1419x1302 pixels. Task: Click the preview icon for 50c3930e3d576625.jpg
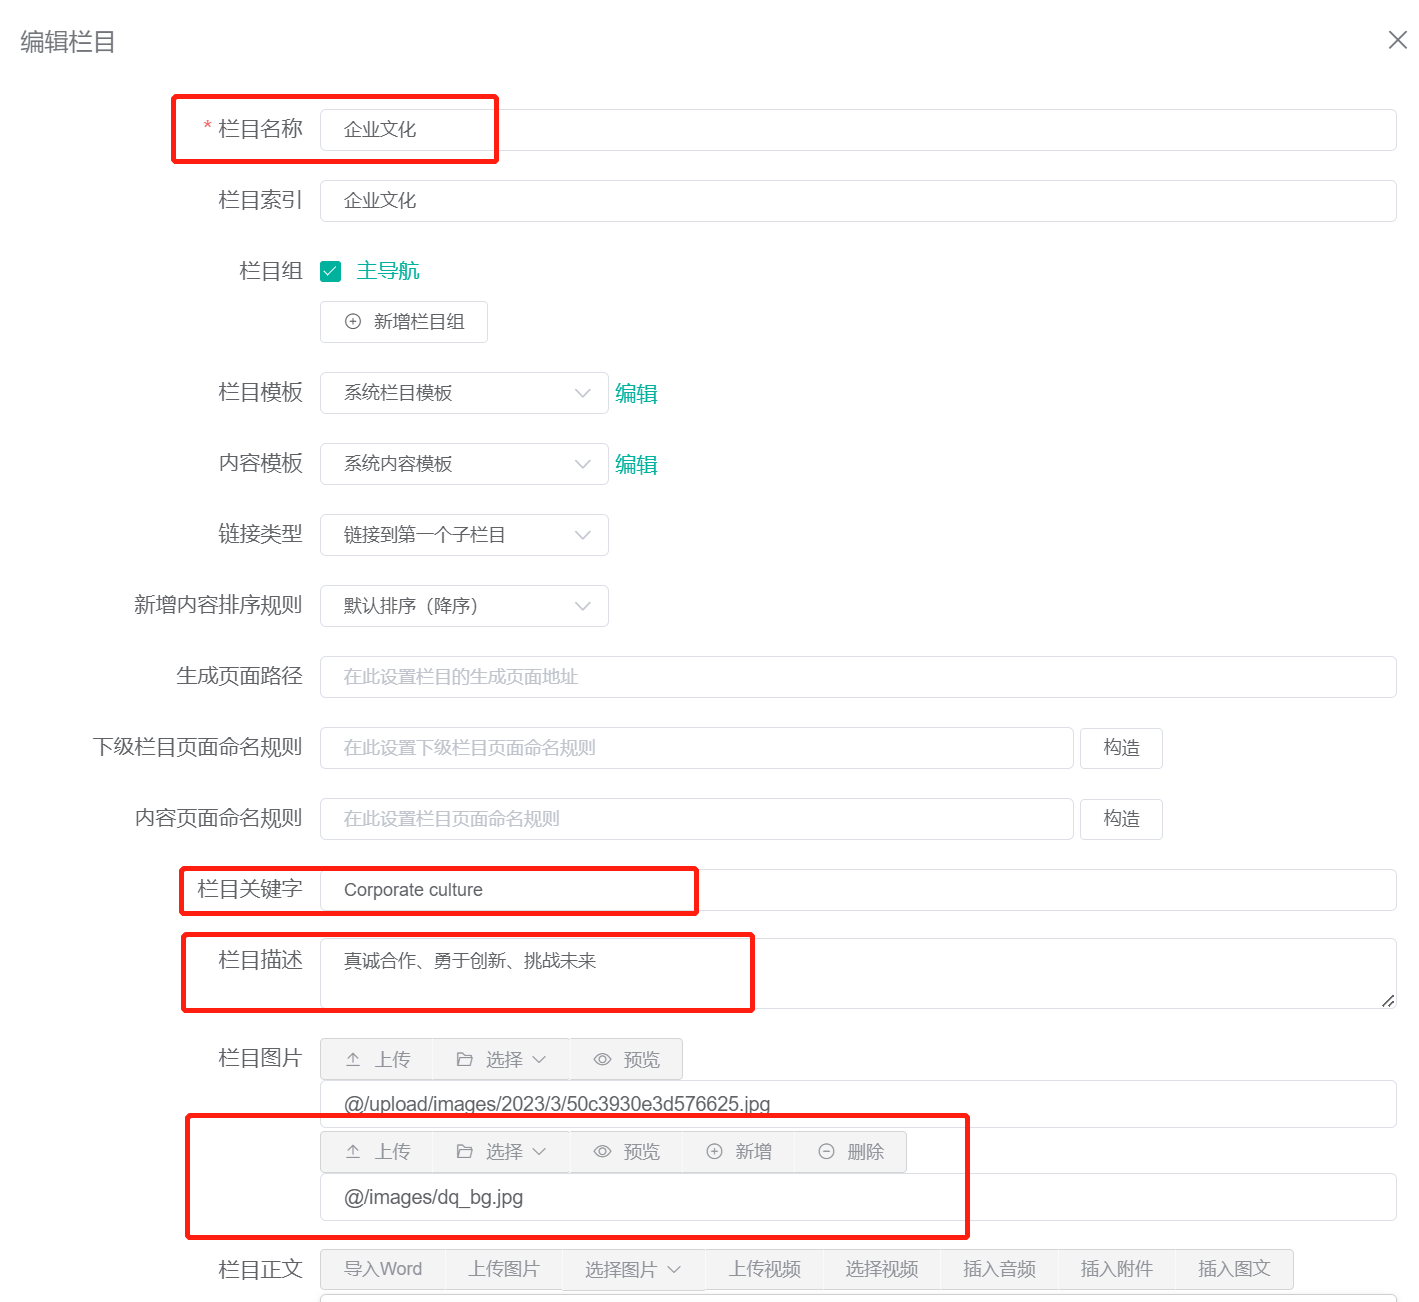601,1058
